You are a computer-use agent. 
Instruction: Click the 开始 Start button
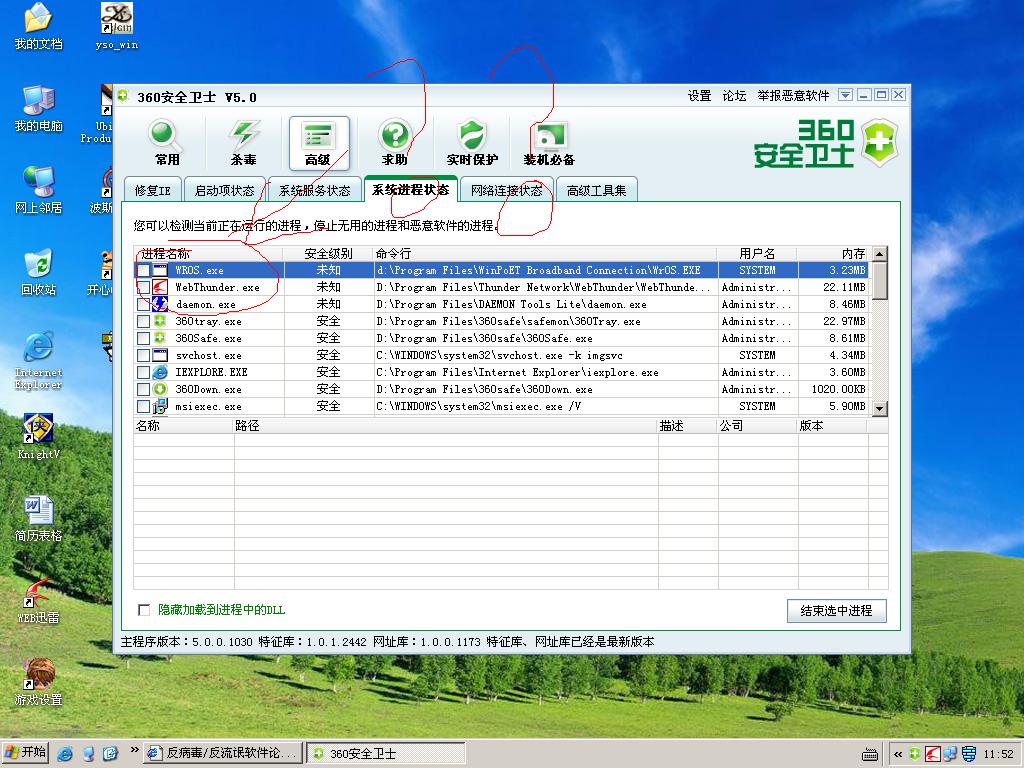(25, 753)
